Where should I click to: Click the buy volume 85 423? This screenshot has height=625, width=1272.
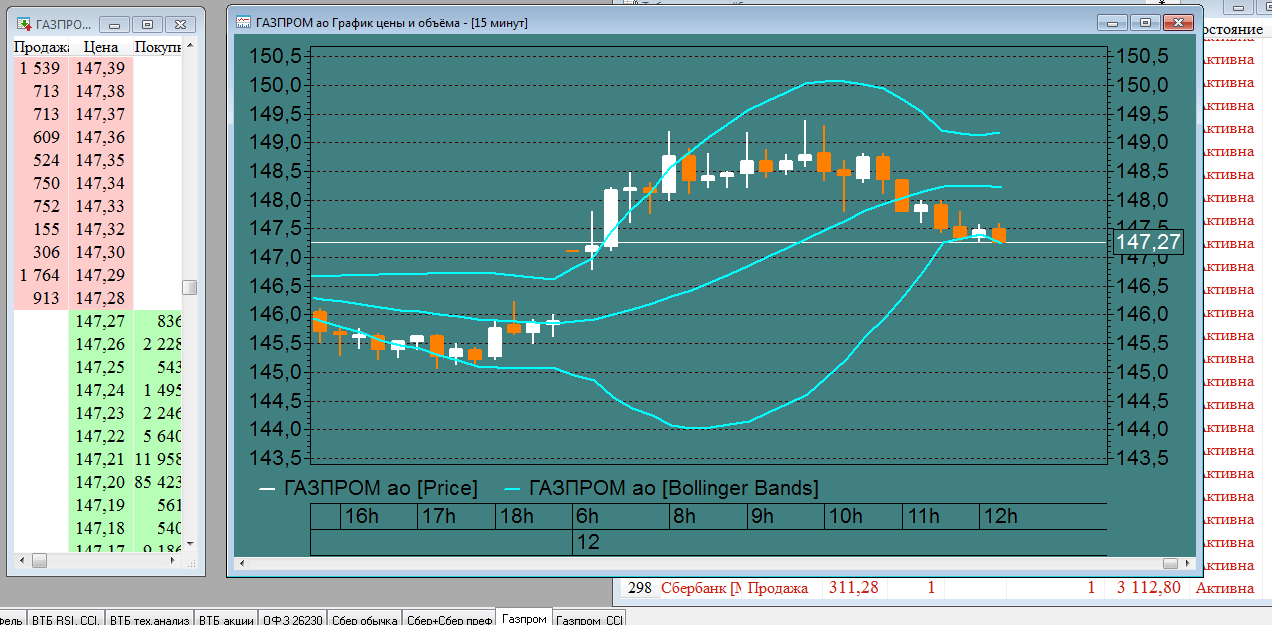pos(158,482)
